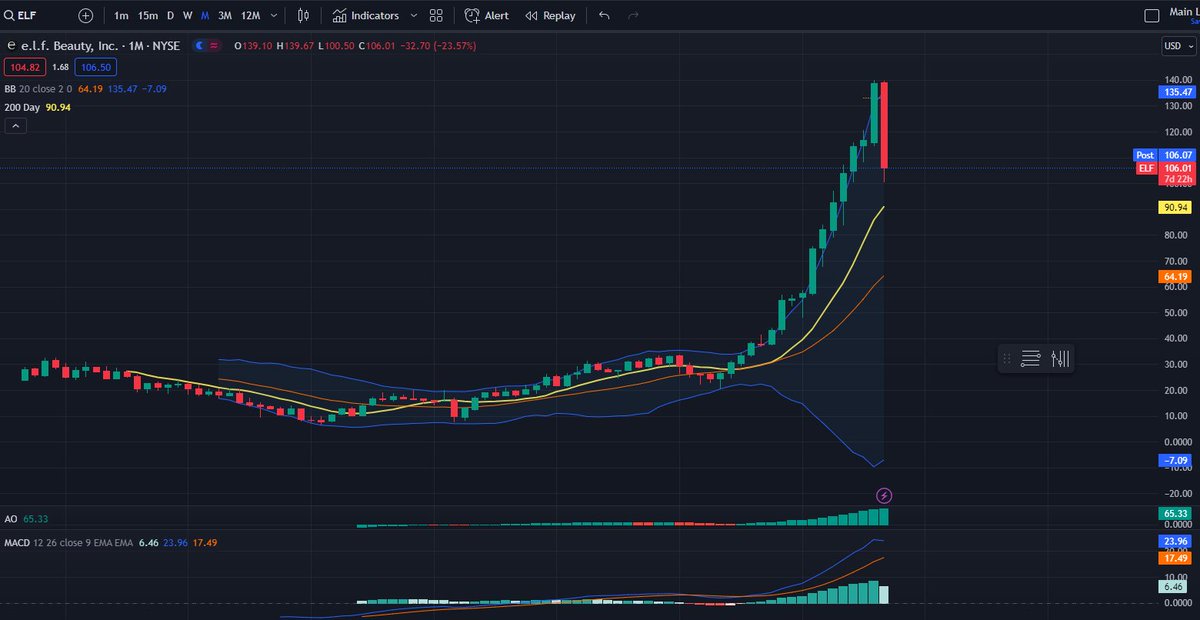Select the 1m timeframe

[x=121, y=15]
